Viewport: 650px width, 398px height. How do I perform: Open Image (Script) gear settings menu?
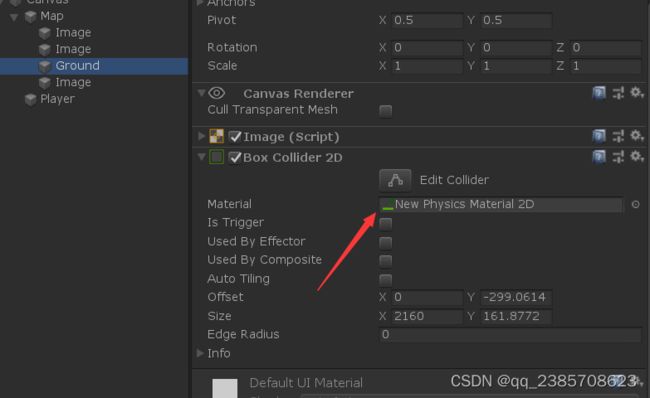[636, 136]
